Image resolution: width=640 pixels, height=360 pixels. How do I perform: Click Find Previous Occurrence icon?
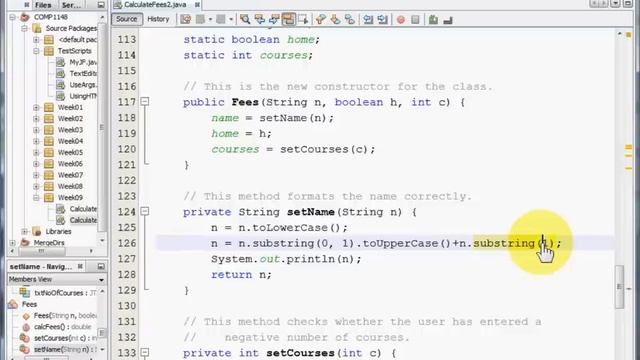[260, 19]
